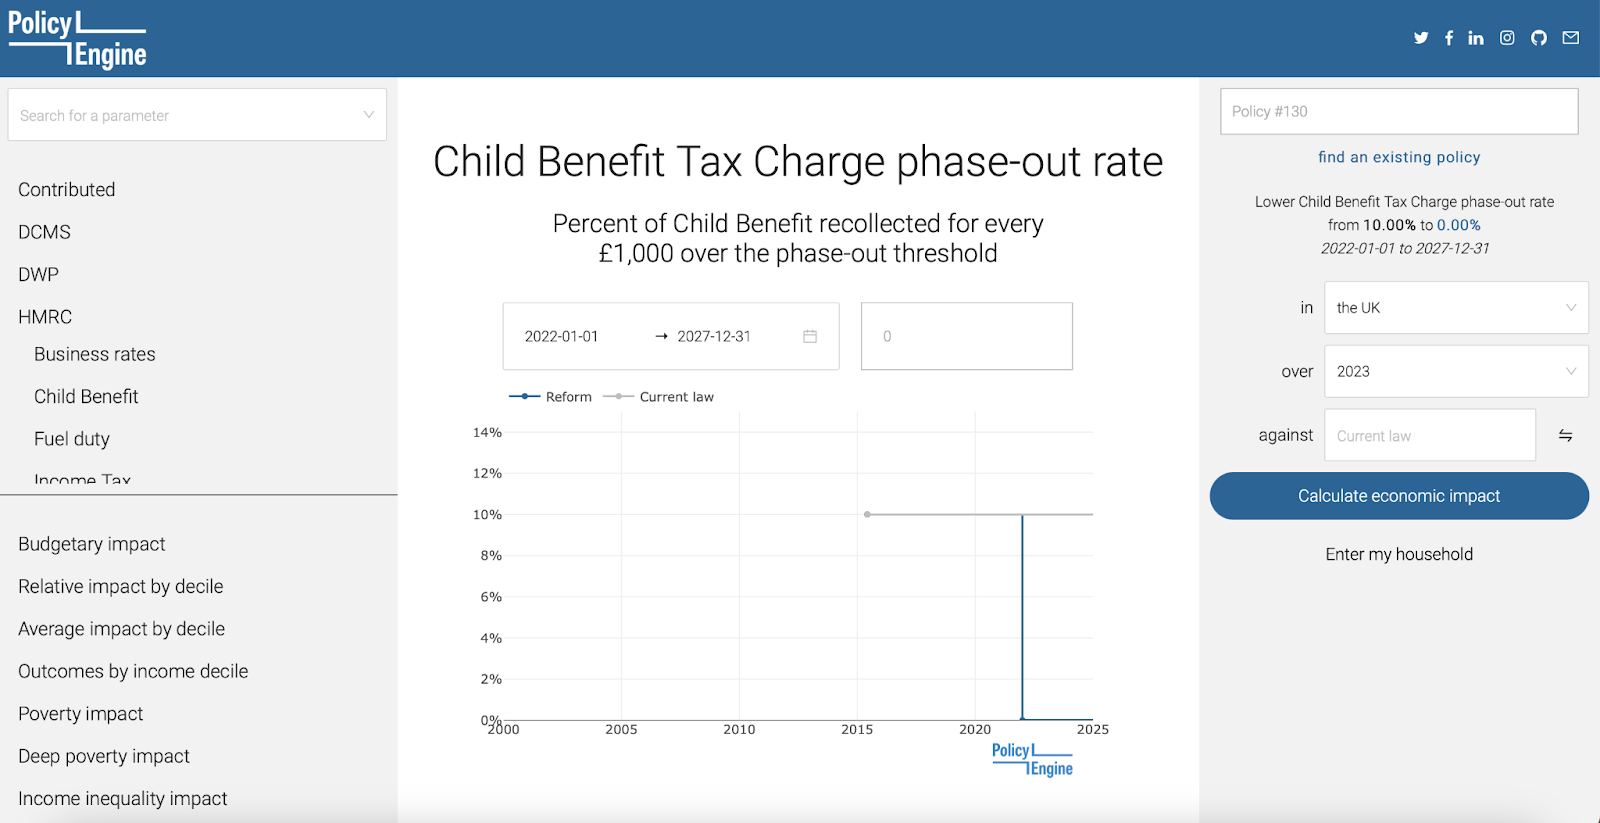Click find an existing policy link

pos(1399,157)
